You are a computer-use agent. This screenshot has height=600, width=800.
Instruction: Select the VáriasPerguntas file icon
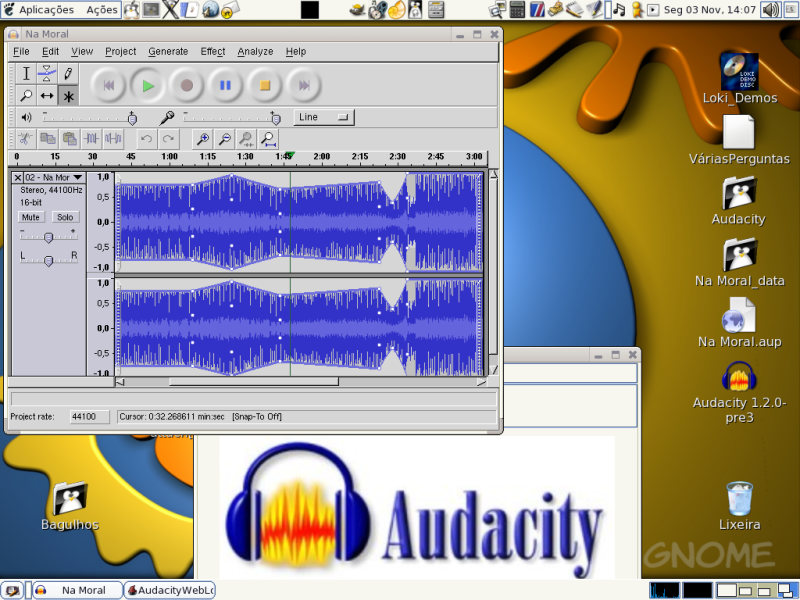click(x=739, y=140)
